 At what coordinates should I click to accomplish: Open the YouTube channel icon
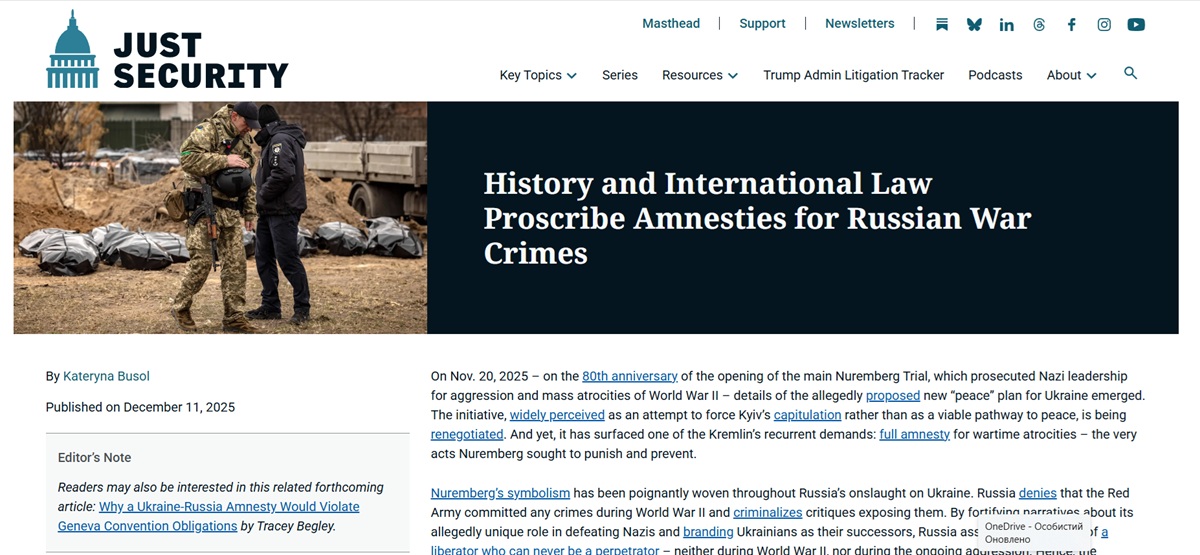(1136, 25)
